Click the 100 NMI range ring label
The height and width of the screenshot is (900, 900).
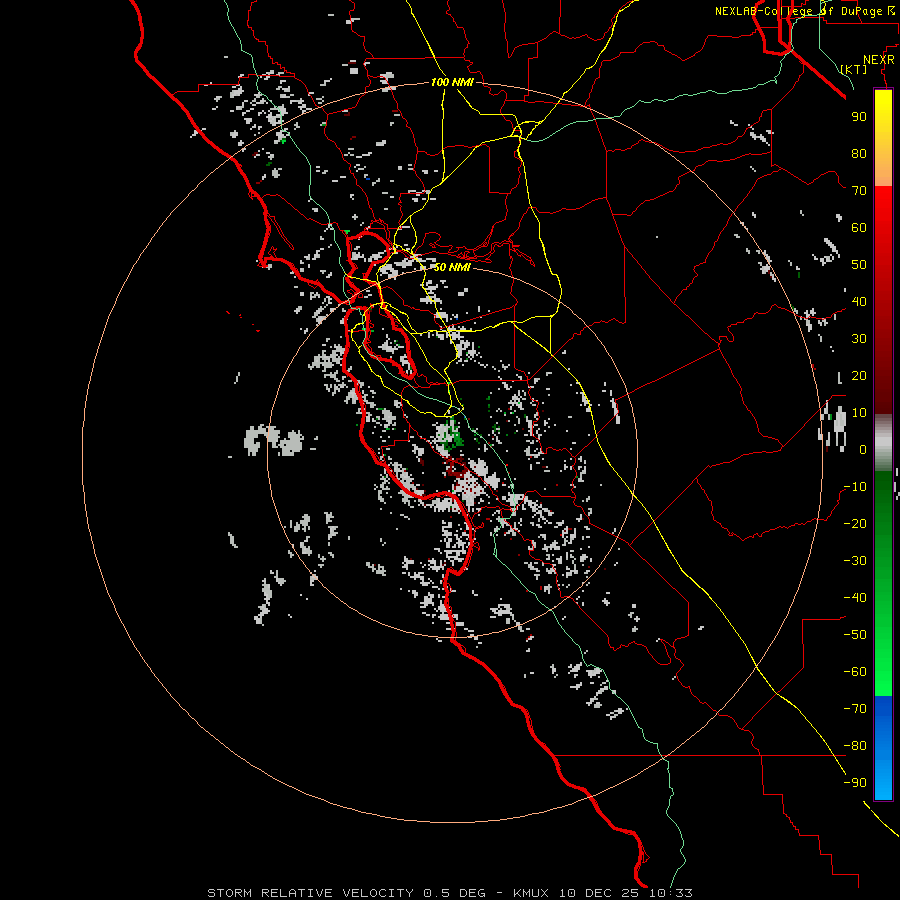coord(452,82)
